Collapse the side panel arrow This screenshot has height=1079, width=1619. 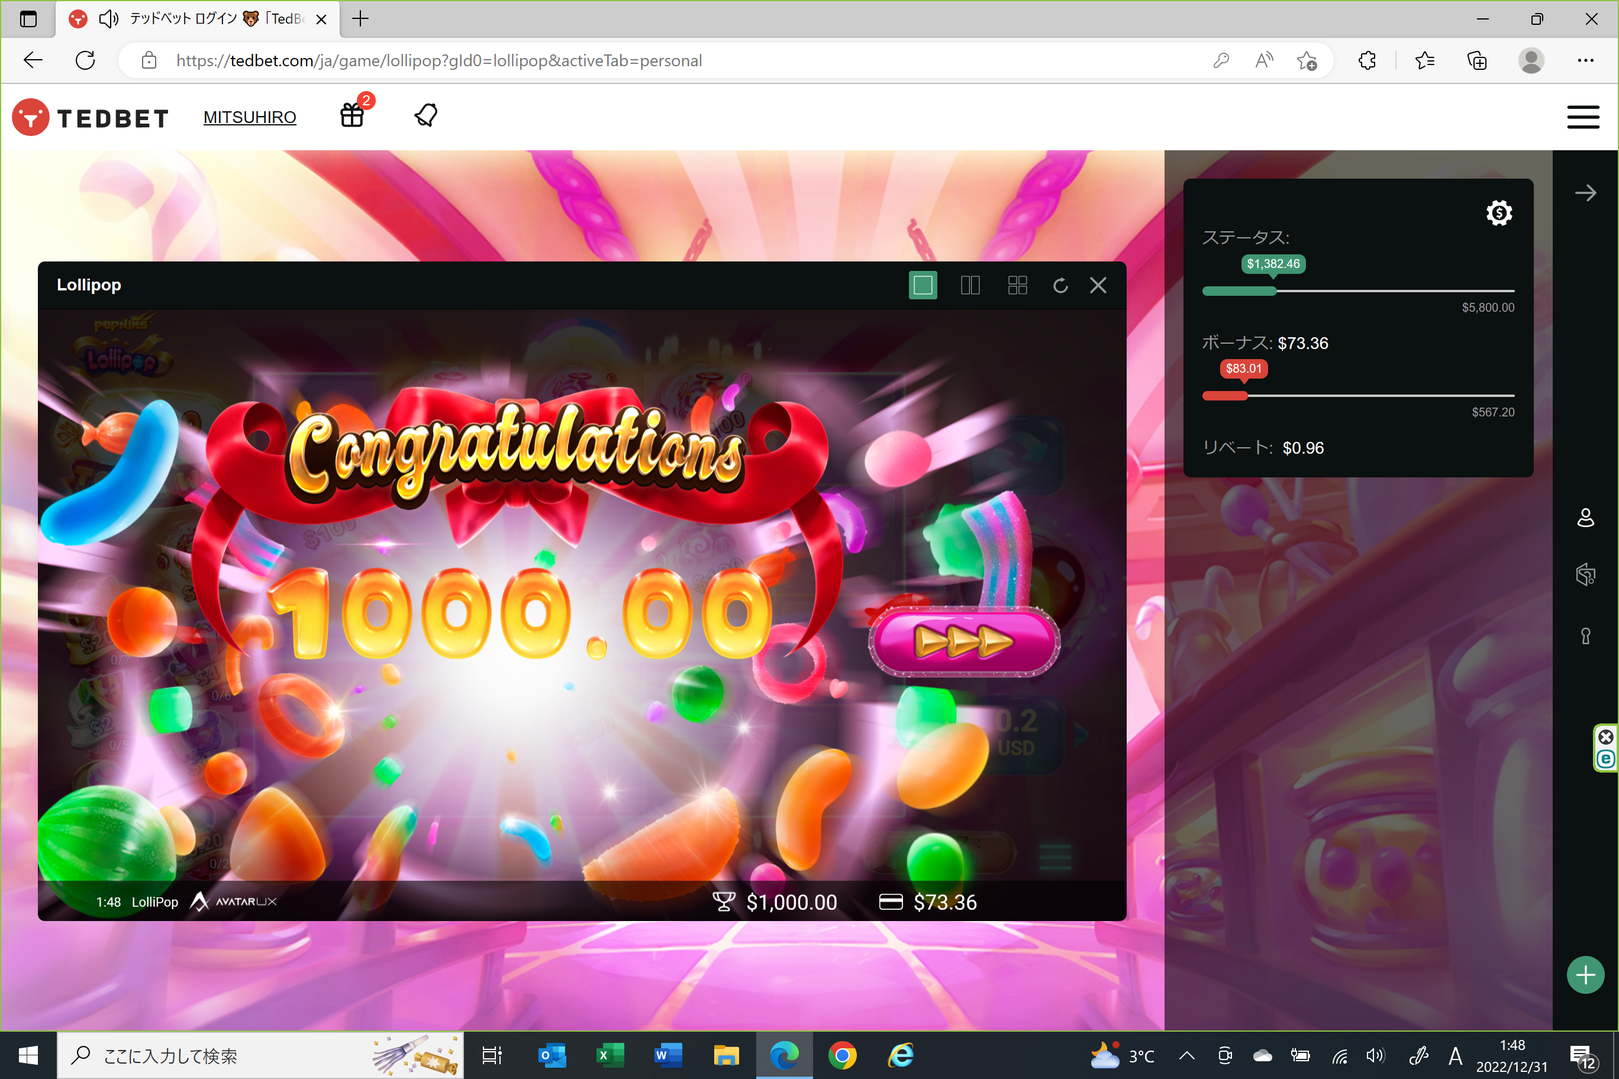click(1586, 193)
